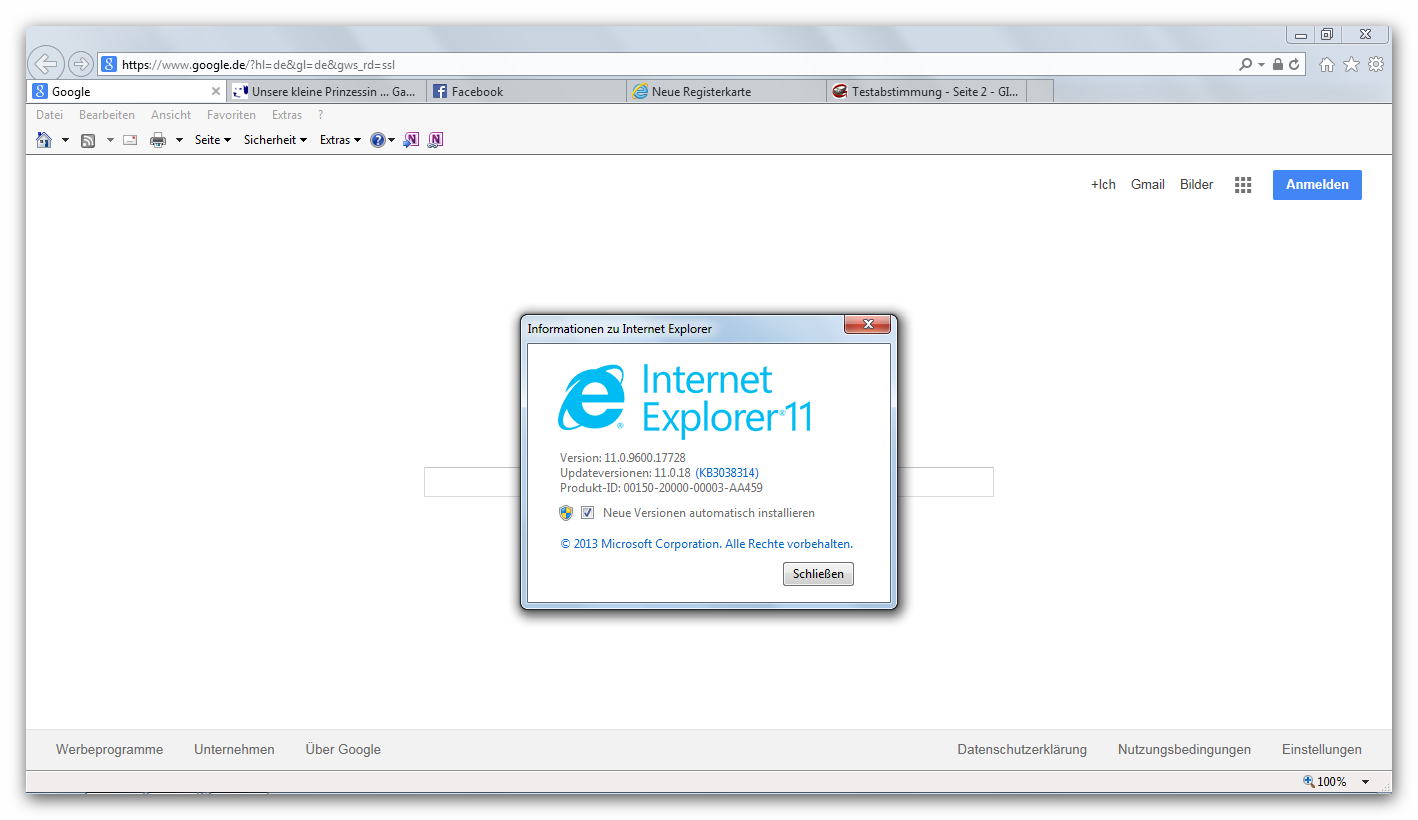Toggle Neue Versionen automatisch installieren checkbox
Image resolution: width=1418 pixels, height=820 pixels.
point(588,513)
